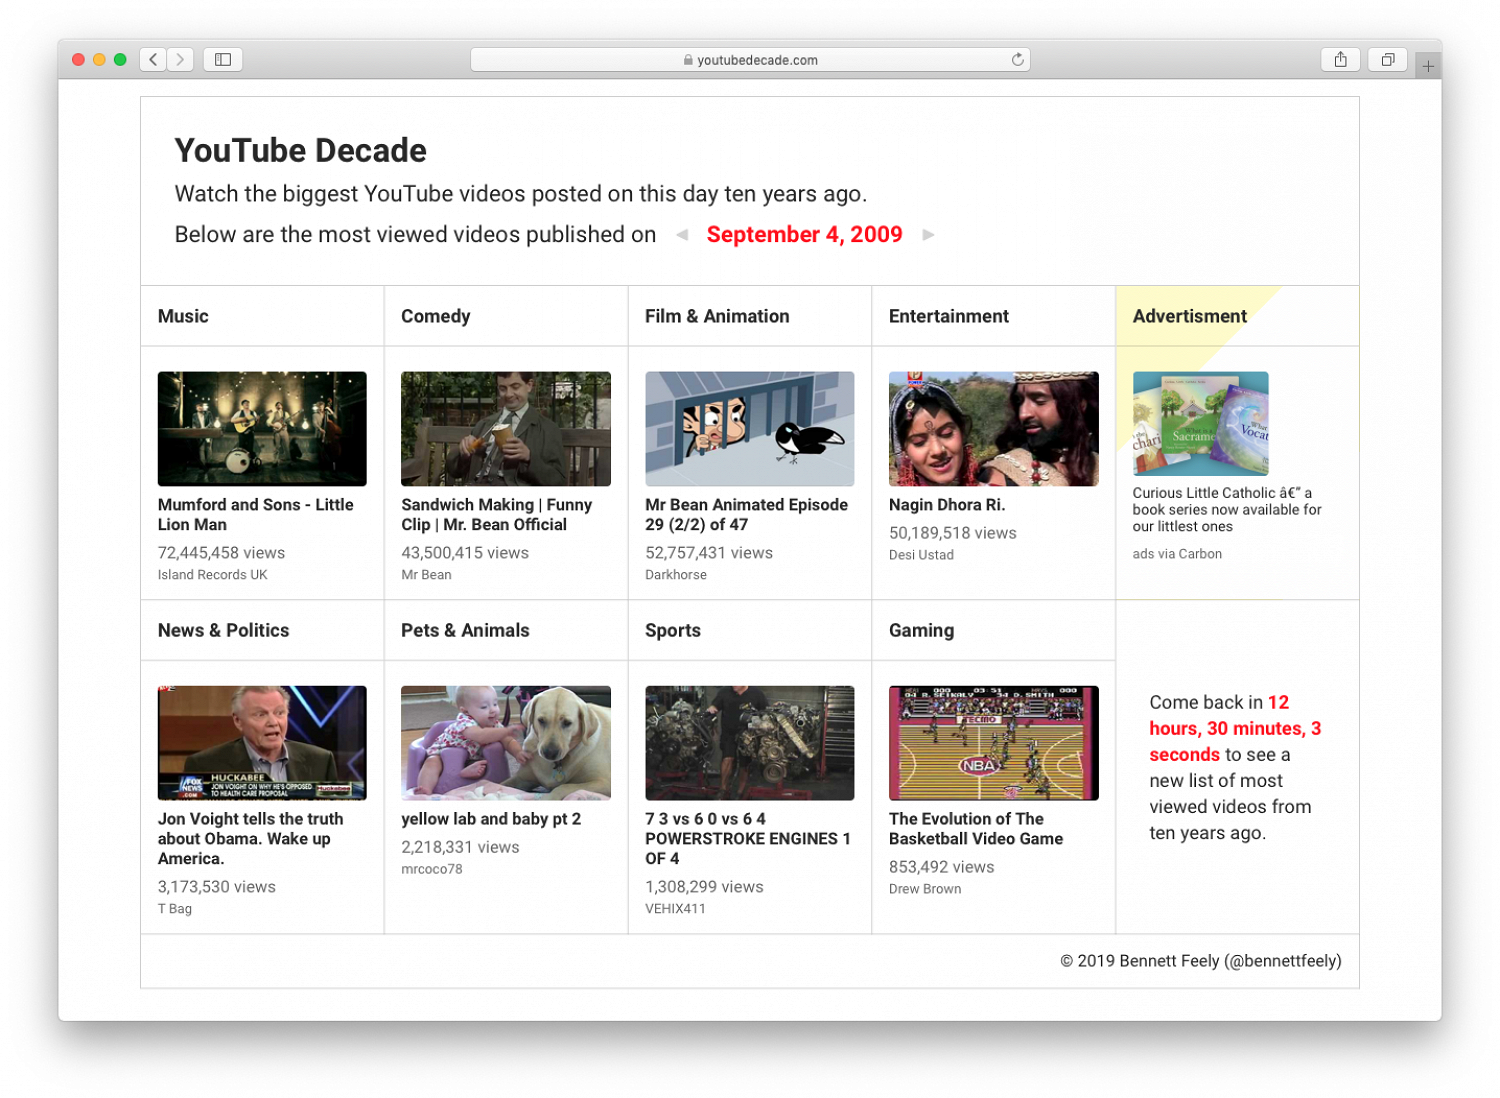This screenshot has height=1098, width=1500.
Task: Open the Nagin Dhora Ri video thumbnail
Action: tap(994, 429)
